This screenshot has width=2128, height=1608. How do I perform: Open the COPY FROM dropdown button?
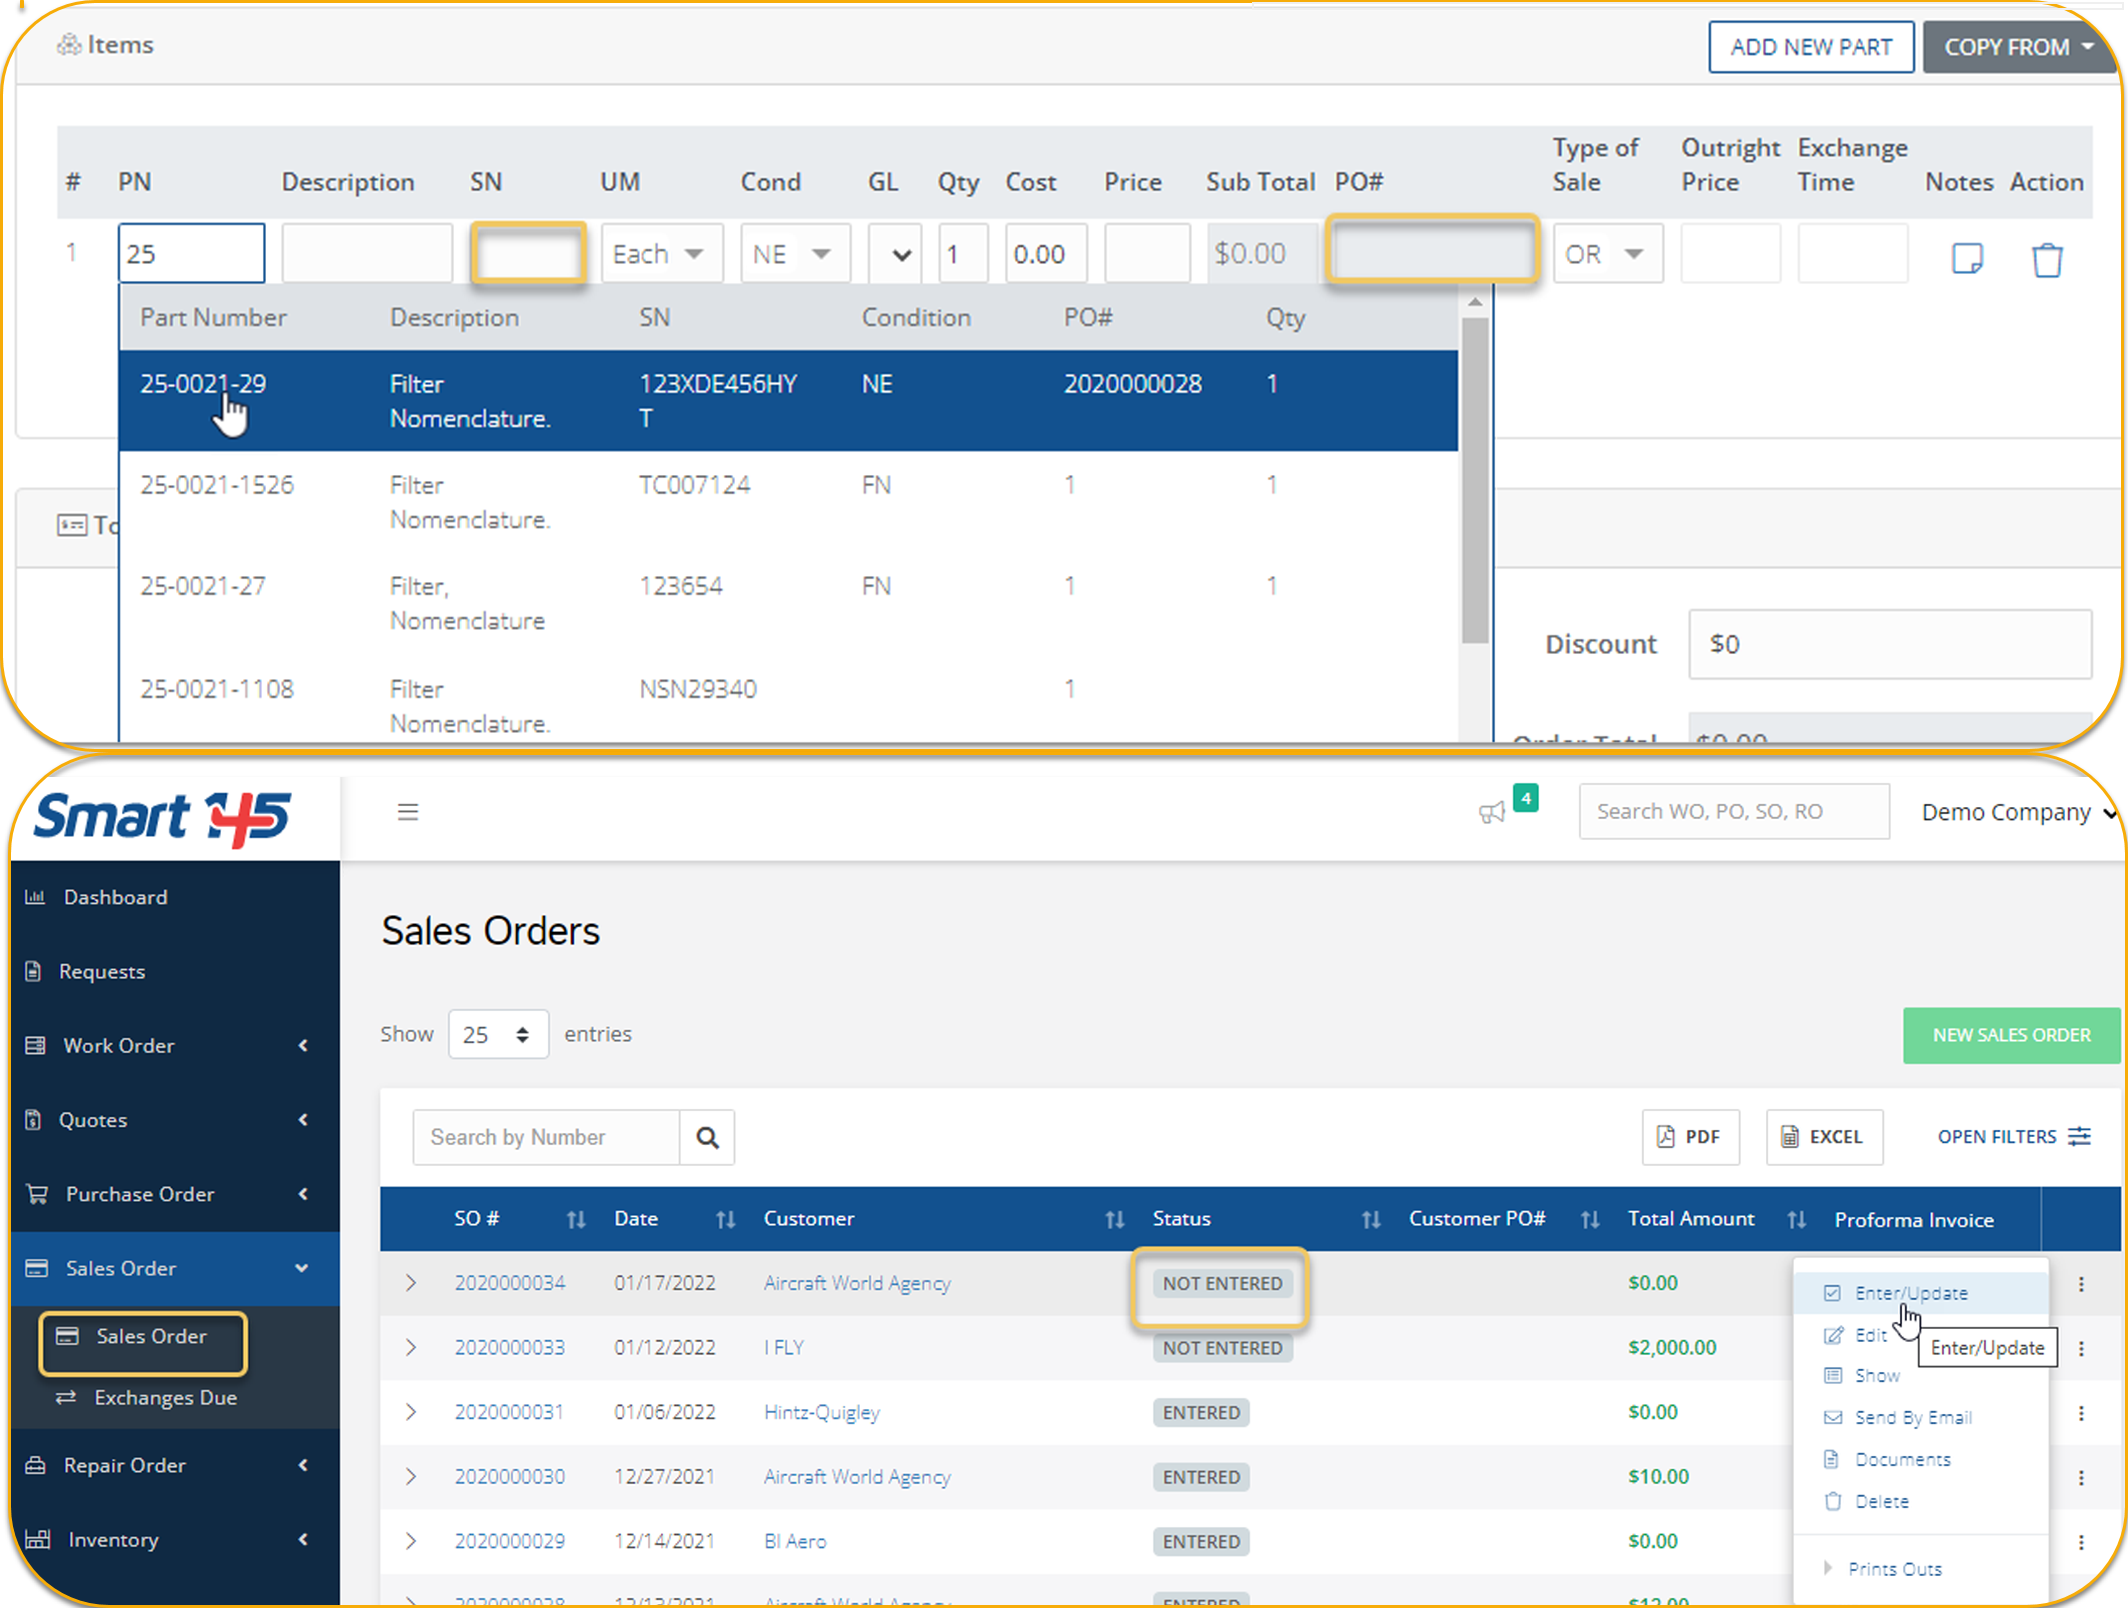click(2019, 47)
